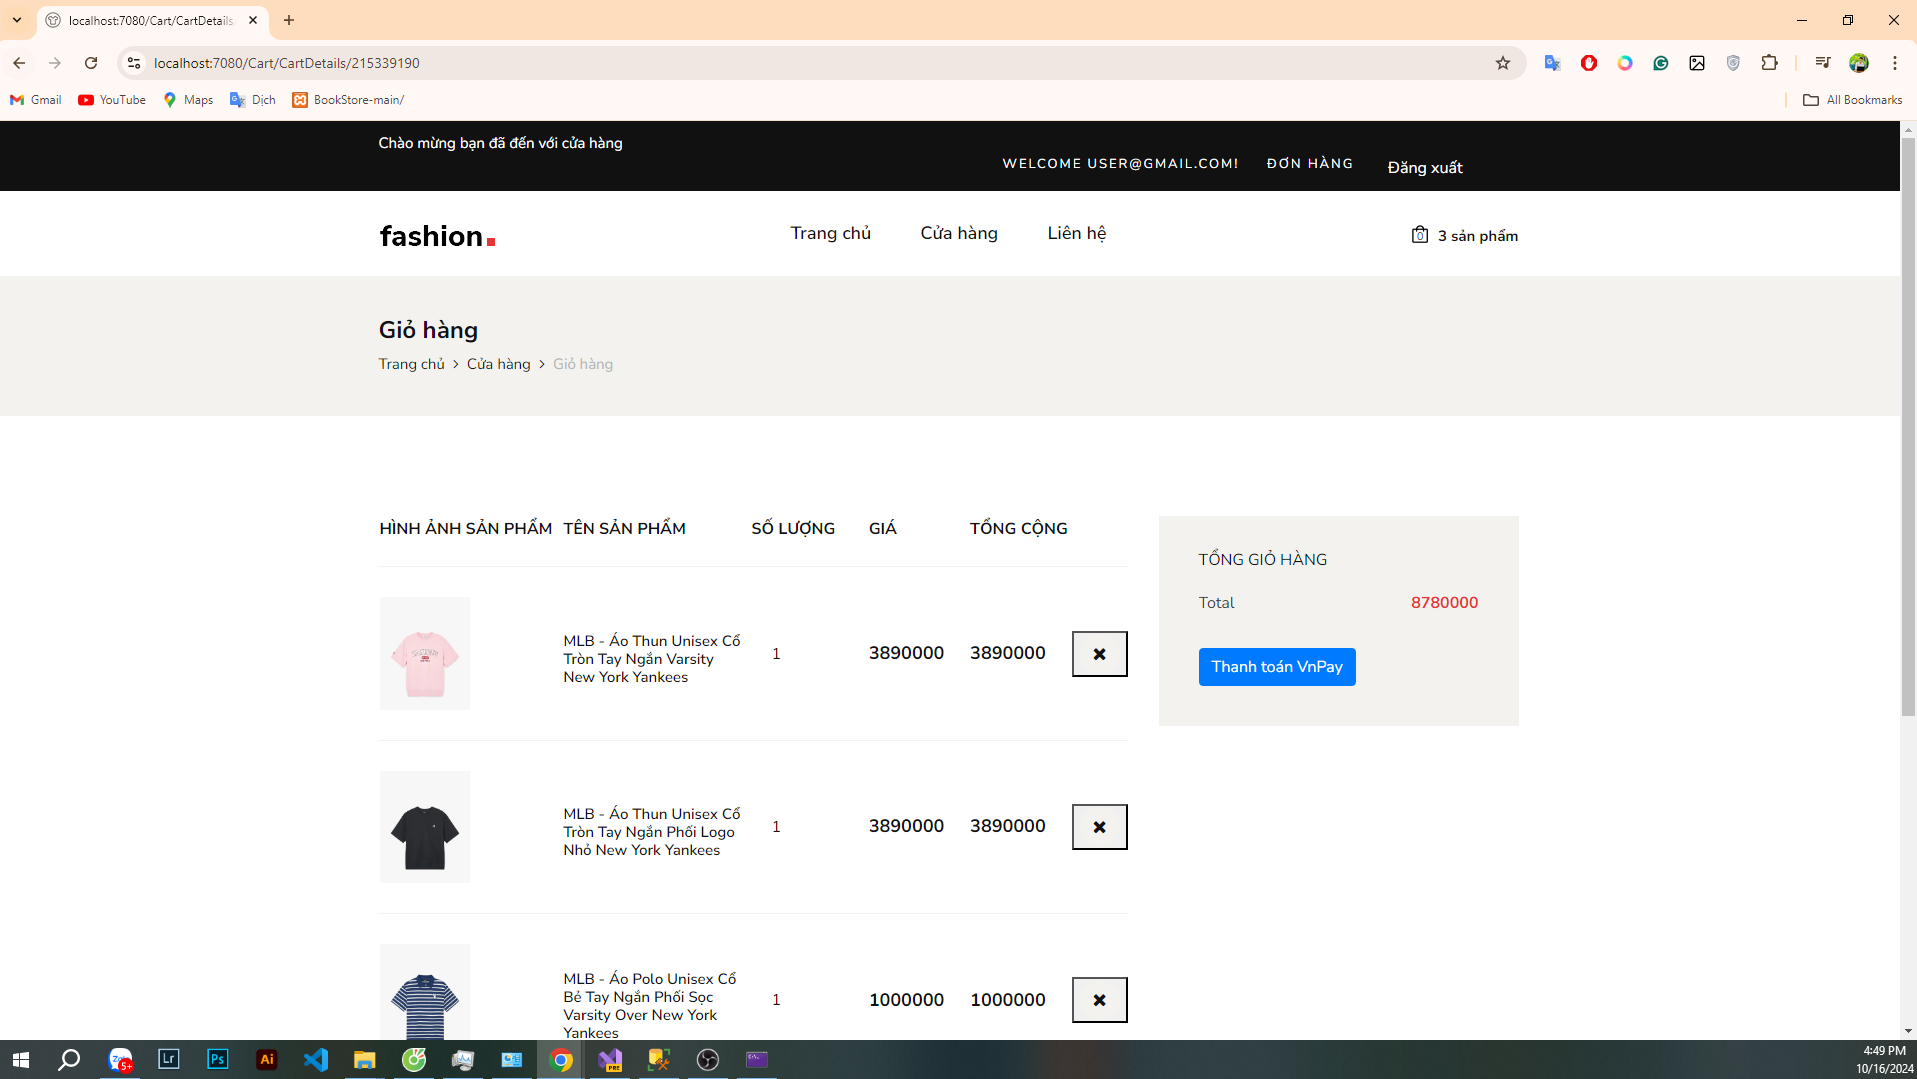Click the Cửa hàng breadcrumb link
The width and height of the screenshot is (1917, 1079).
[x=498, y=364]
